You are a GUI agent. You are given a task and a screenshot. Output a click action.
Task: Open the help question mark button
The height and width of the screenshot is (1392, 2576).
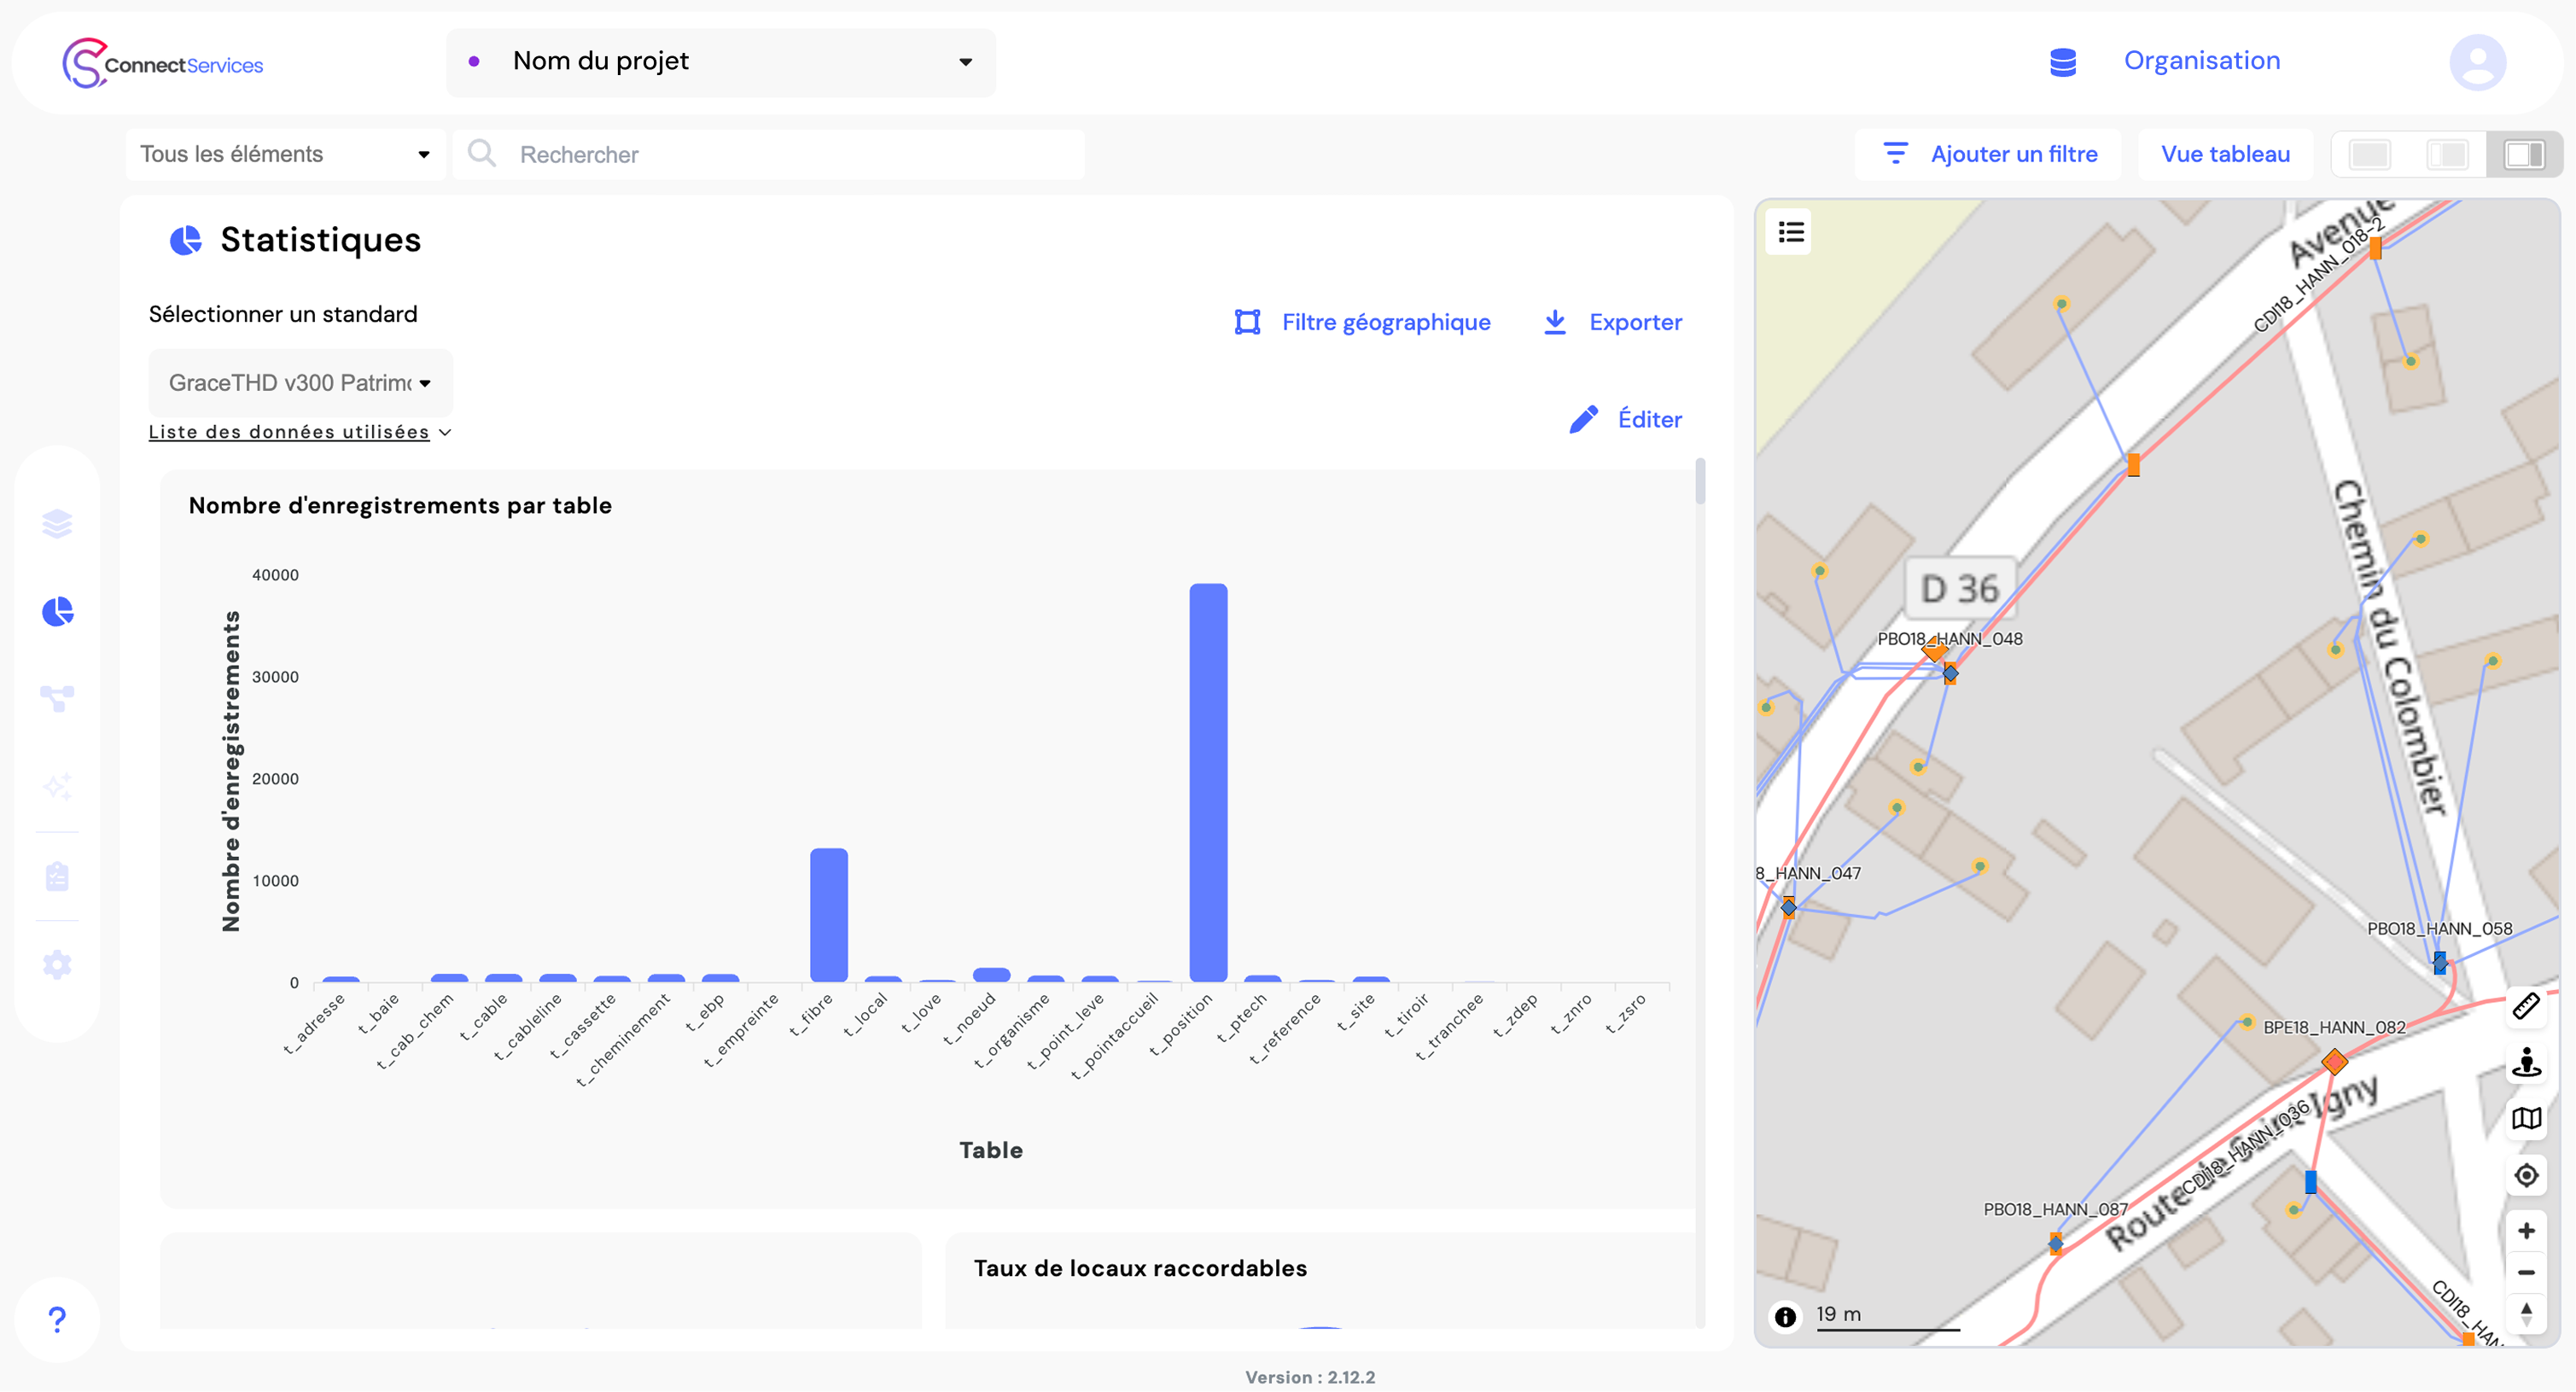pos(57,1320)
